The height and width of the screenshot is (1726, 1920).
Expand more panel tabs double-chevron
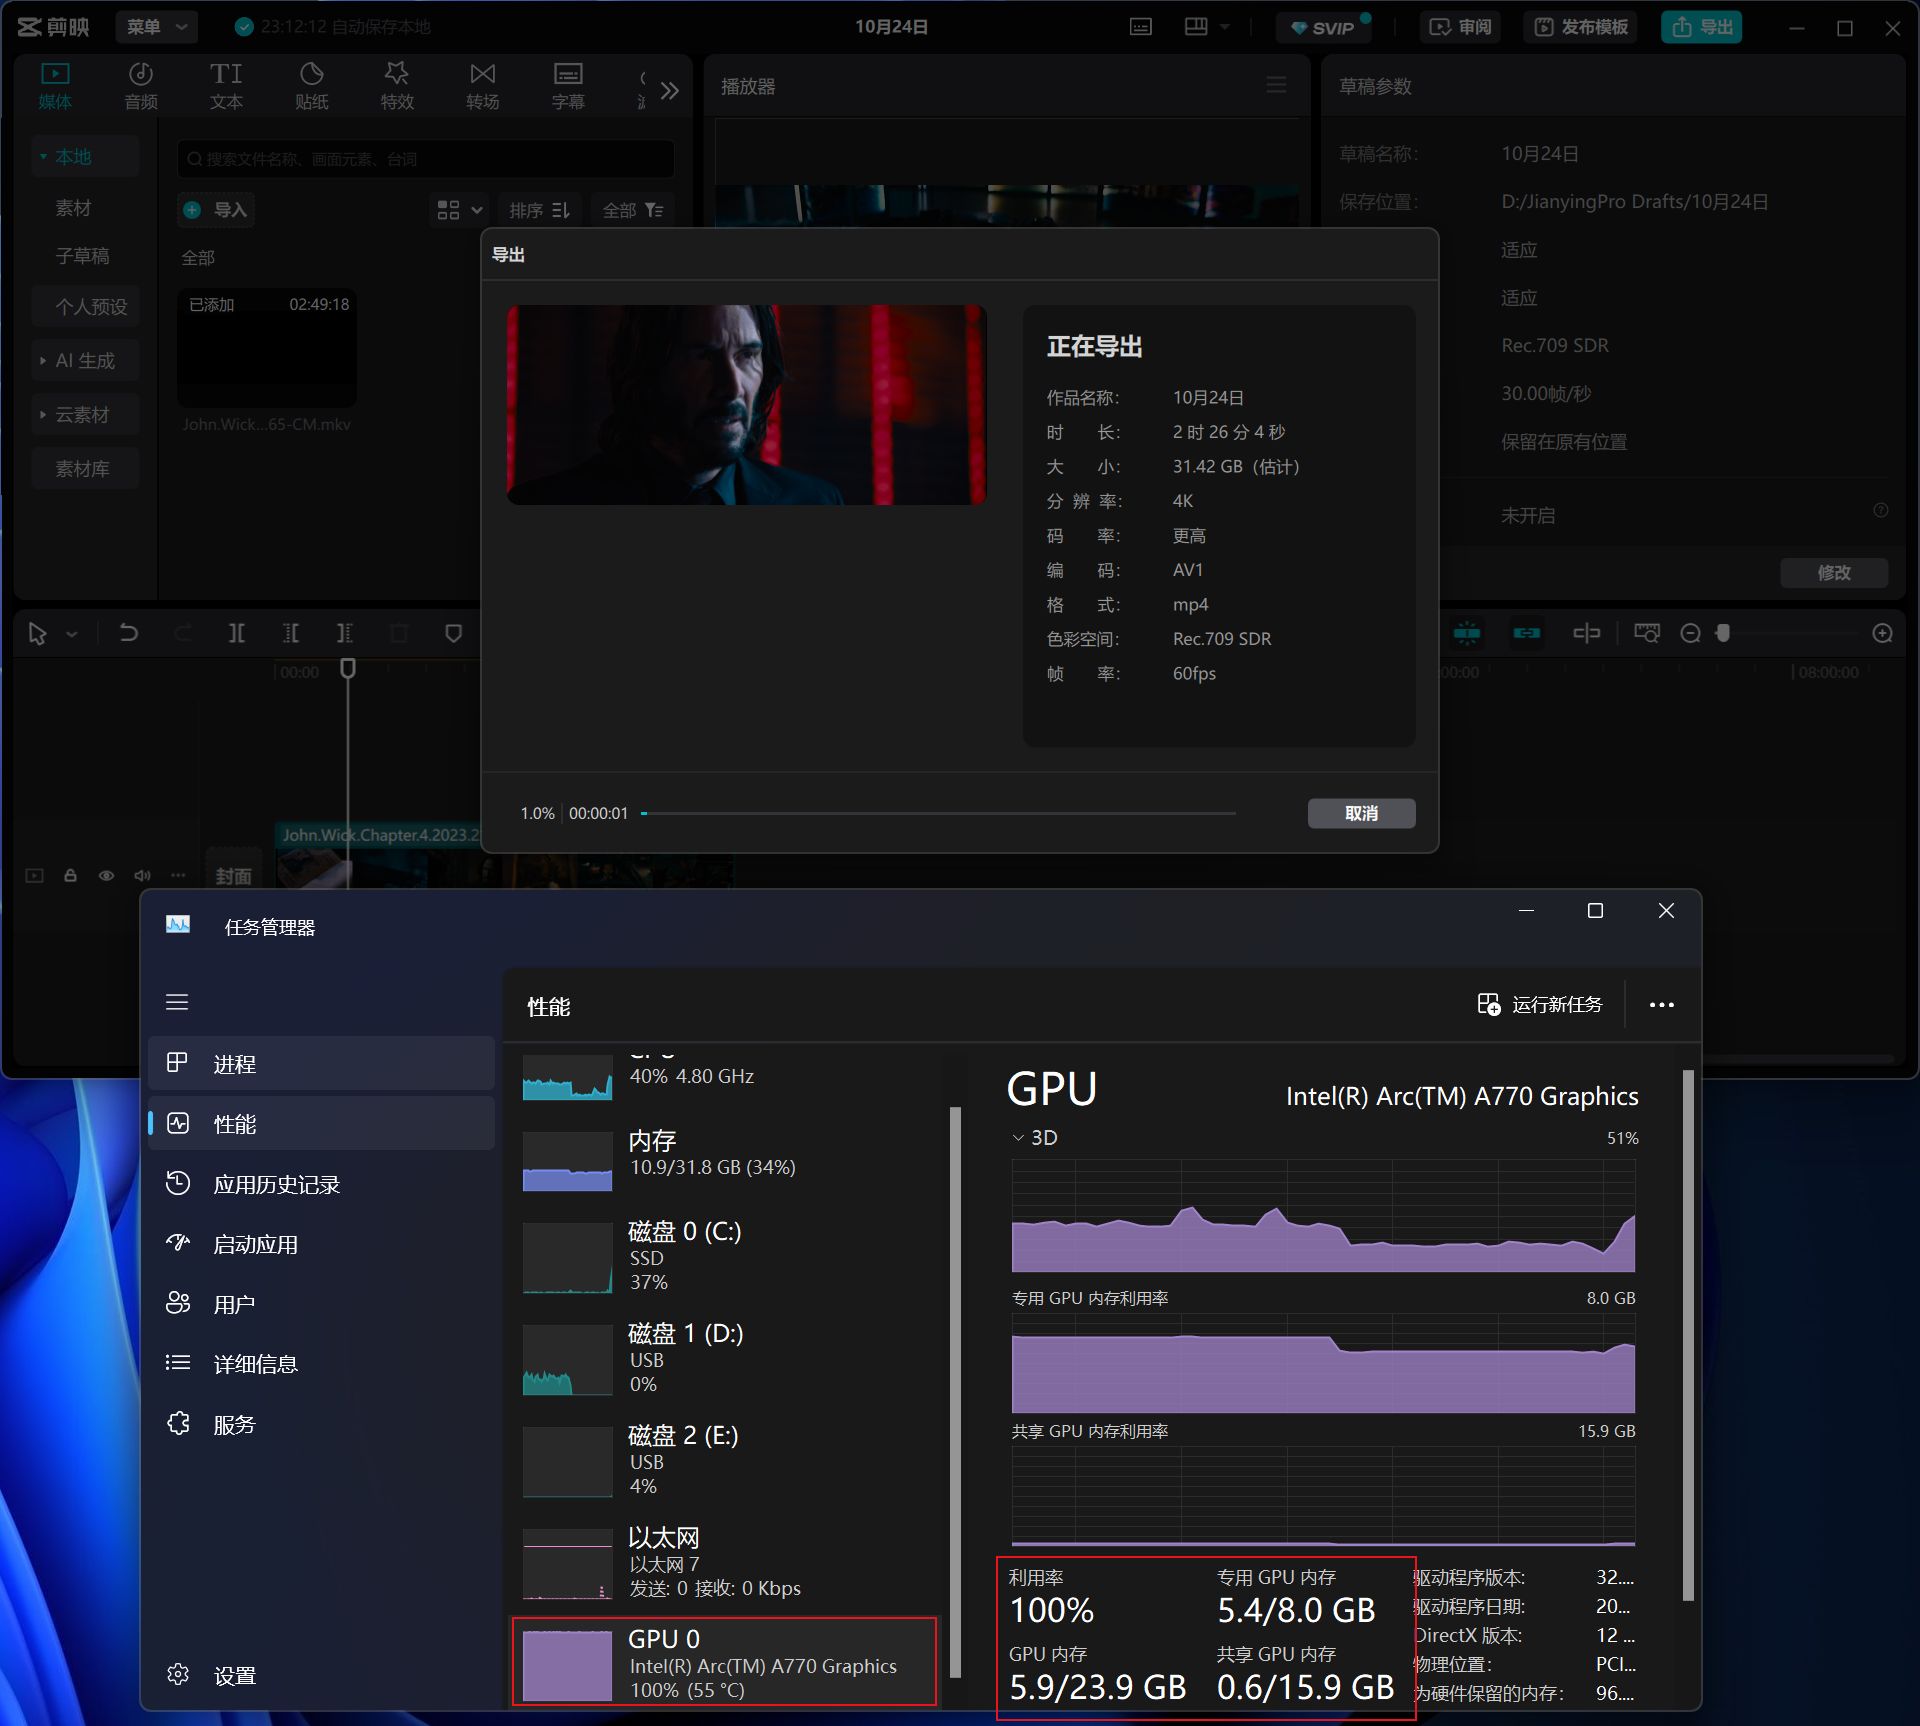[669, 90]
